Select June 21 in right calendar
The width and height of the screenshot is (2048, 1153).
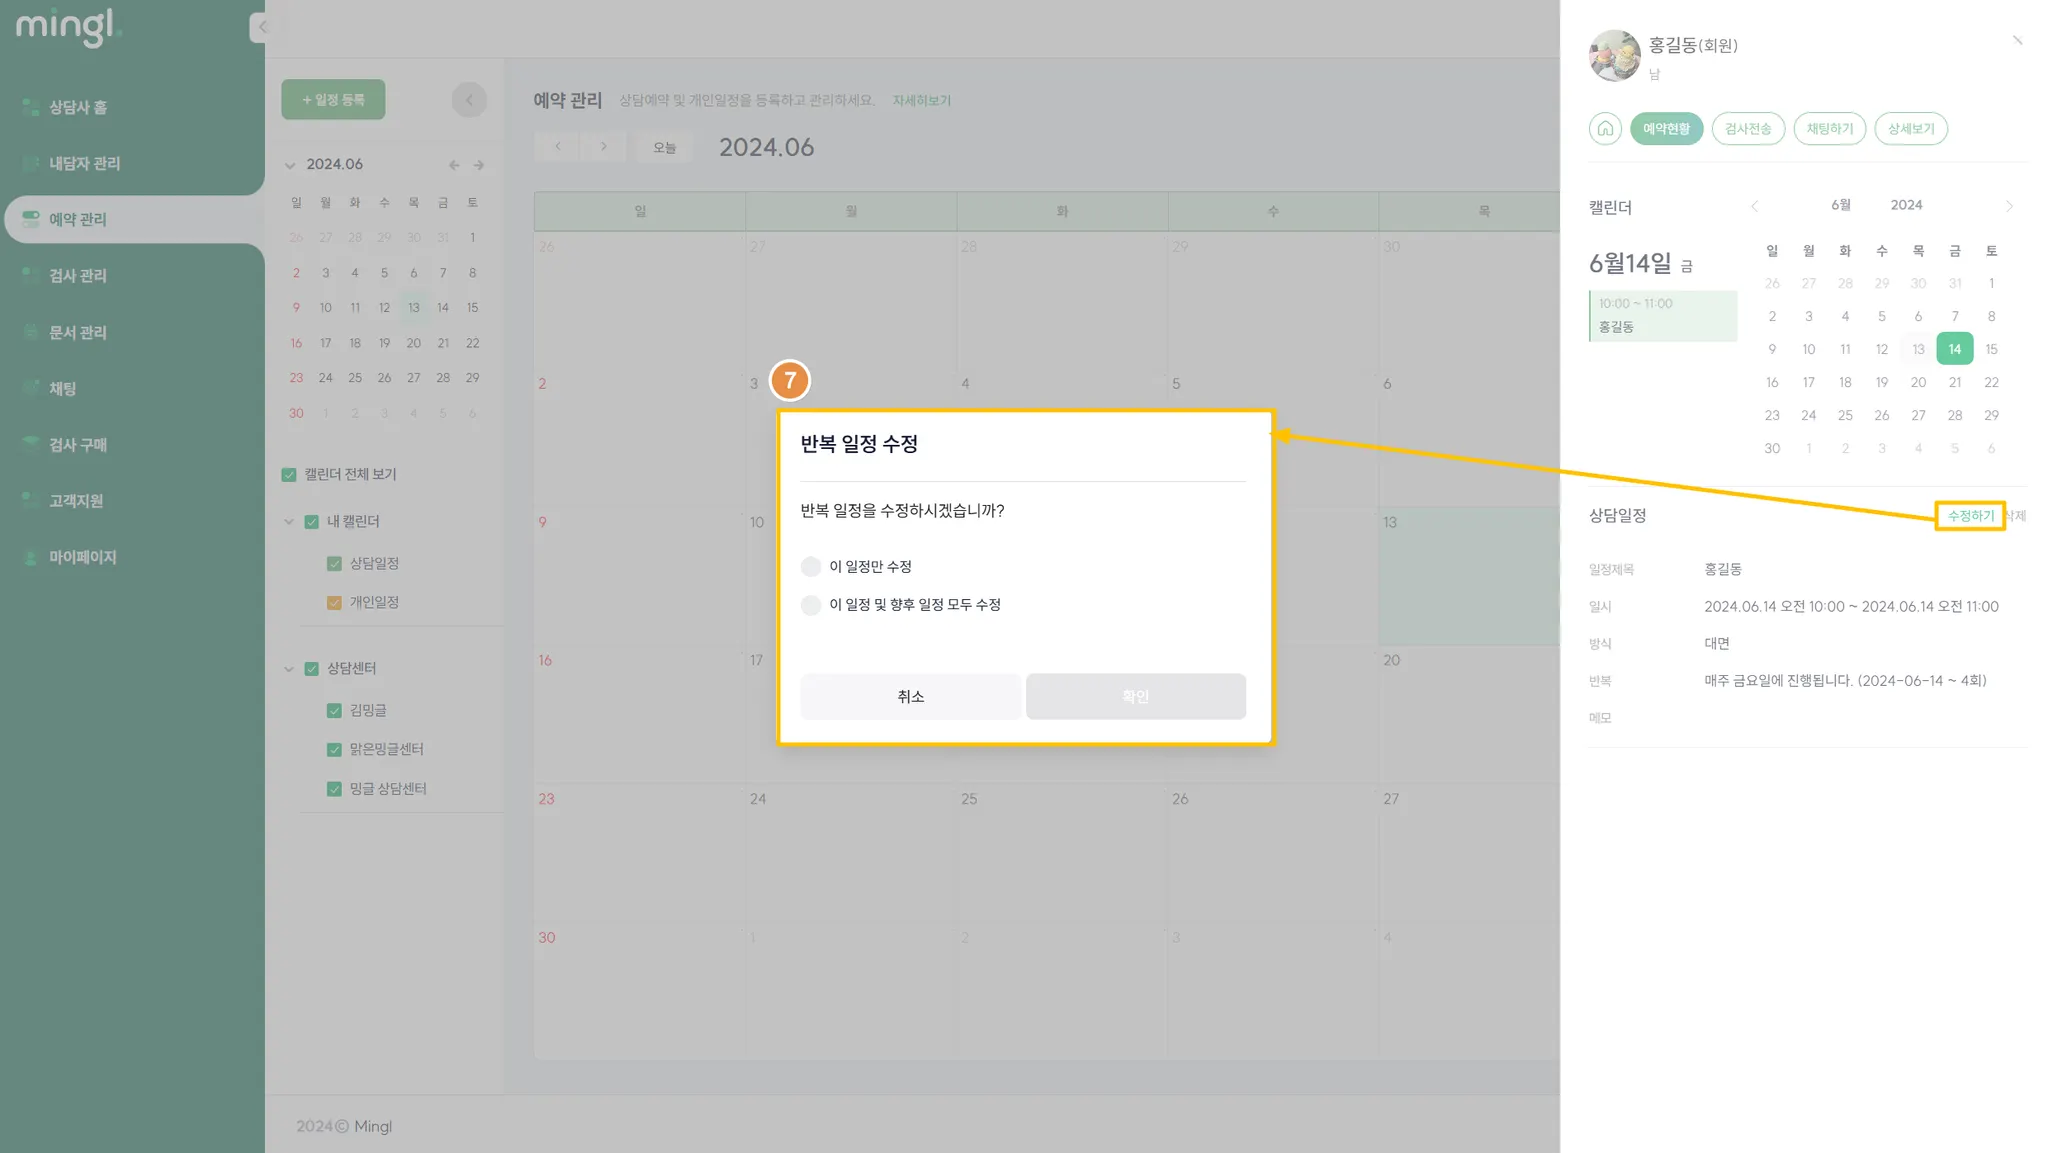tap(1954, 382)
